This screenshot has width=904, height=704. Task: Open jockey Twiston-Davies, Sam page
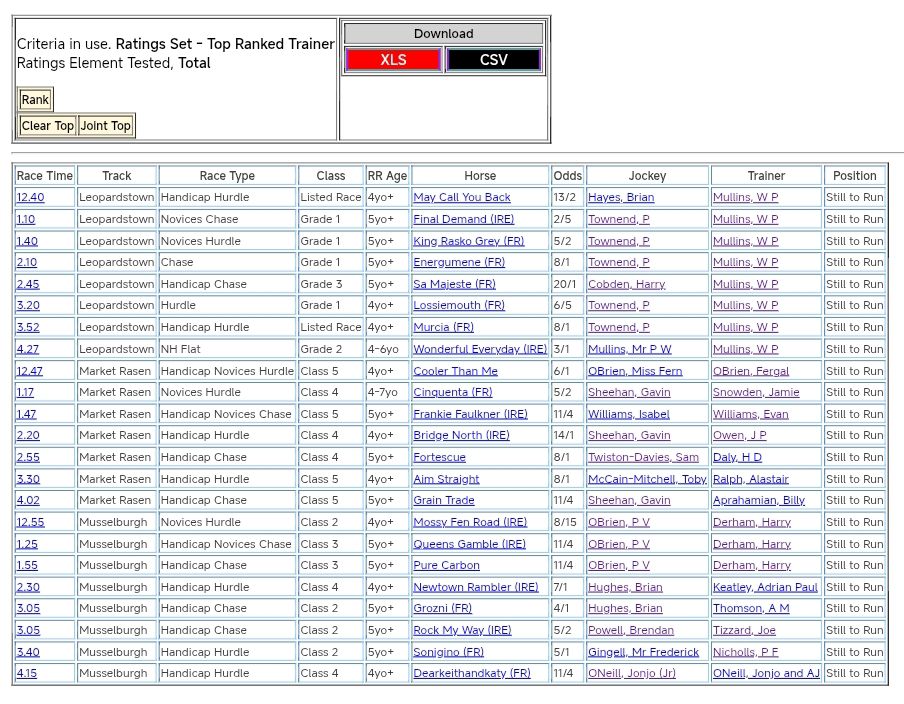pyautogui.click(x=643, y=458)
